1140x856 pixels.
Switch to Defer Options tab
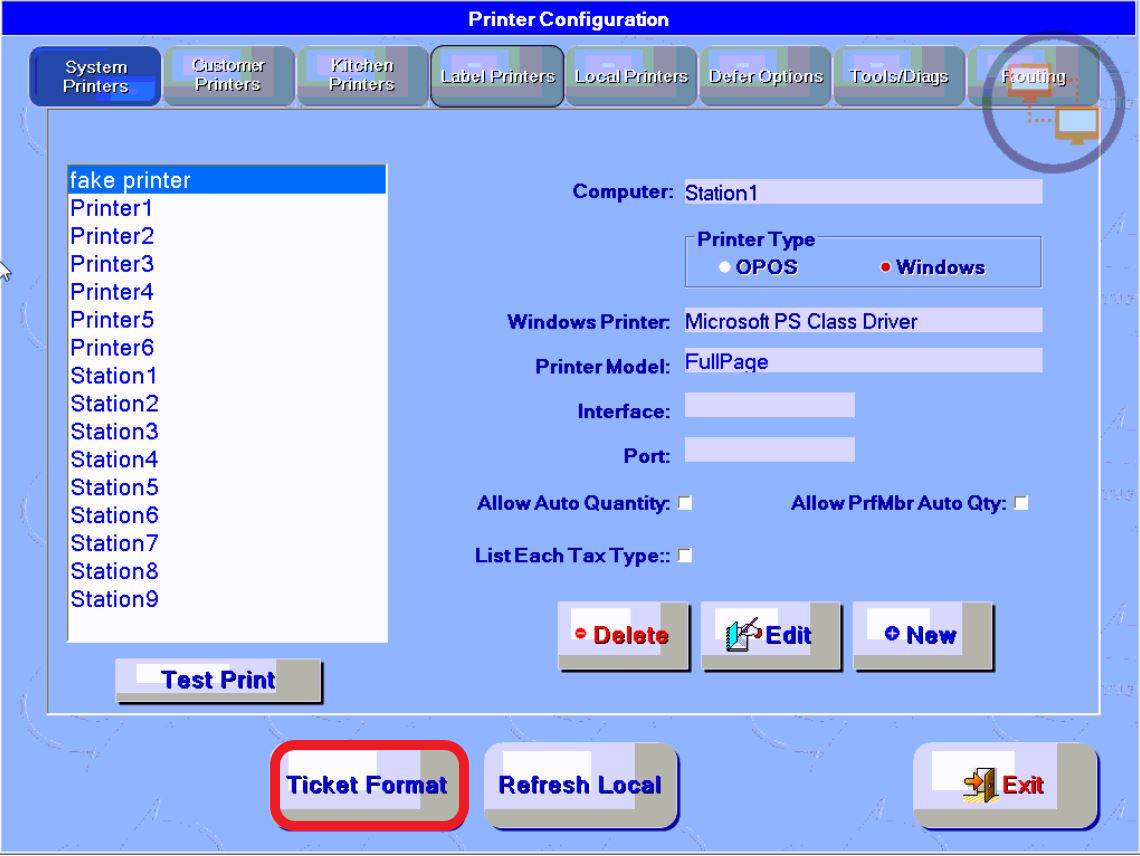pyautogui.click(x=765, y=76)
